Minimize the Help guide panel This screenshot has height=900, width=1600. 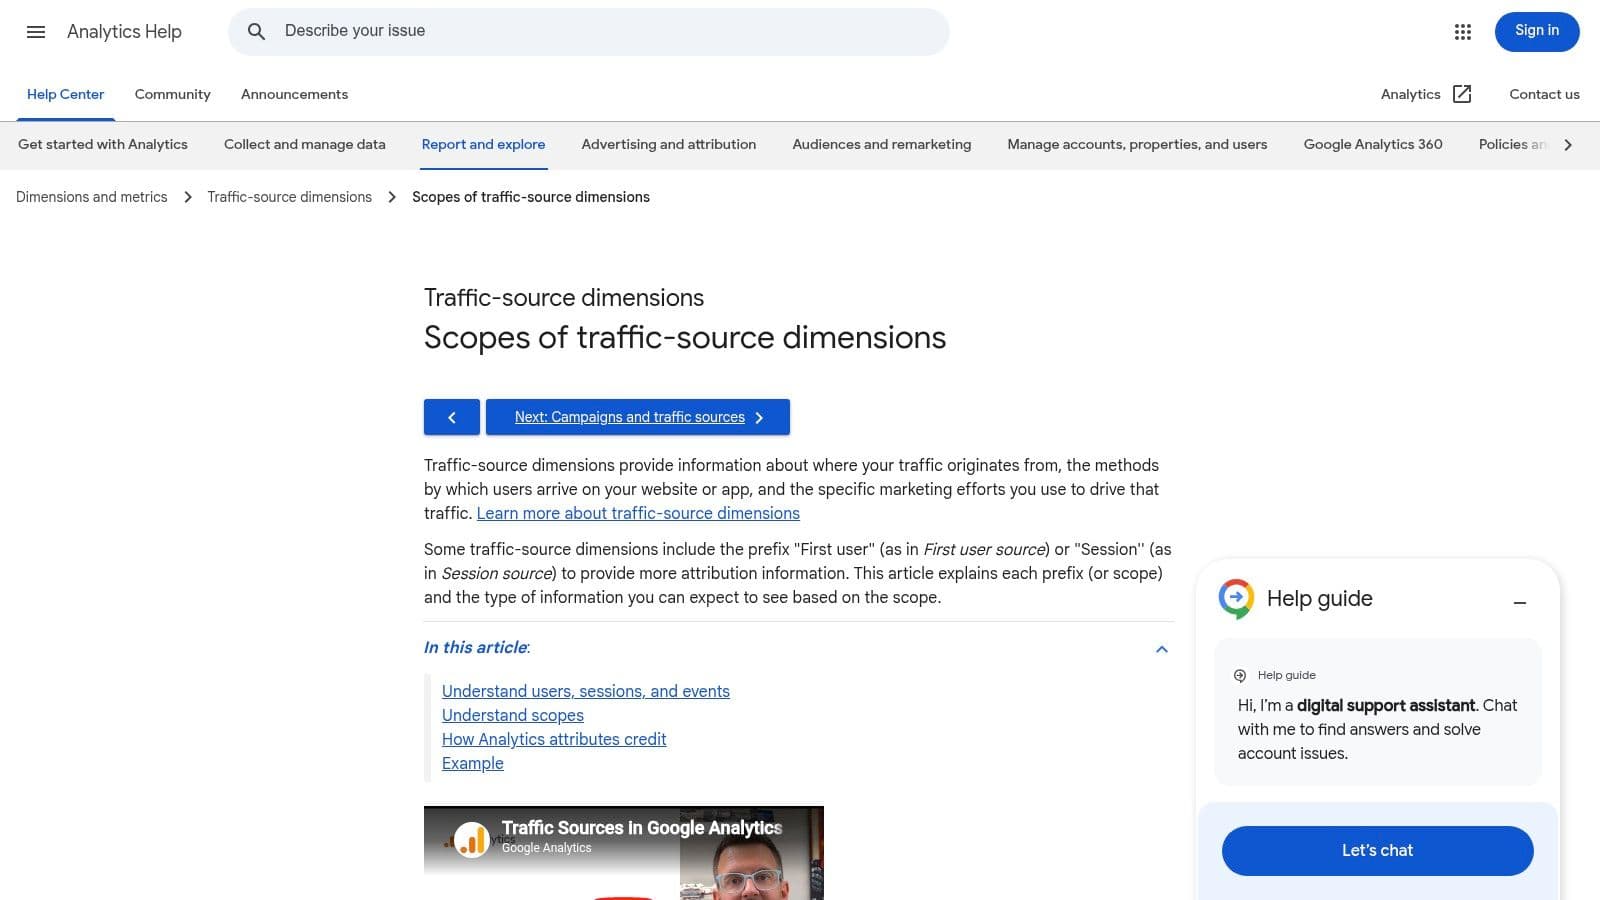(x=1520, y=602)
